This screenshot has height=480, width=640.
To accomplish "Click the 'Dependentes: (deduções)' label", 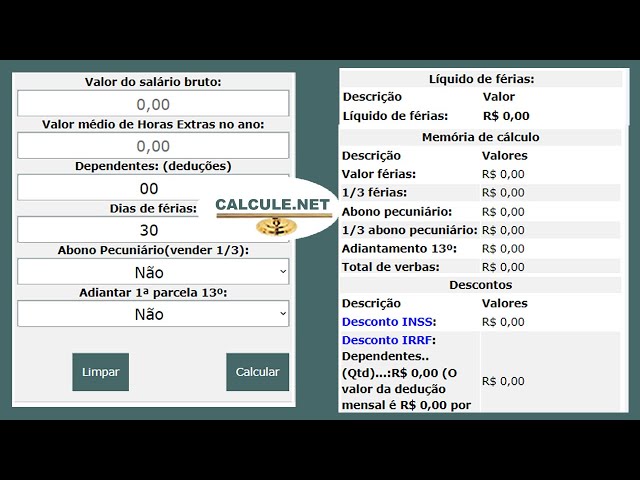I will [153, 166].
